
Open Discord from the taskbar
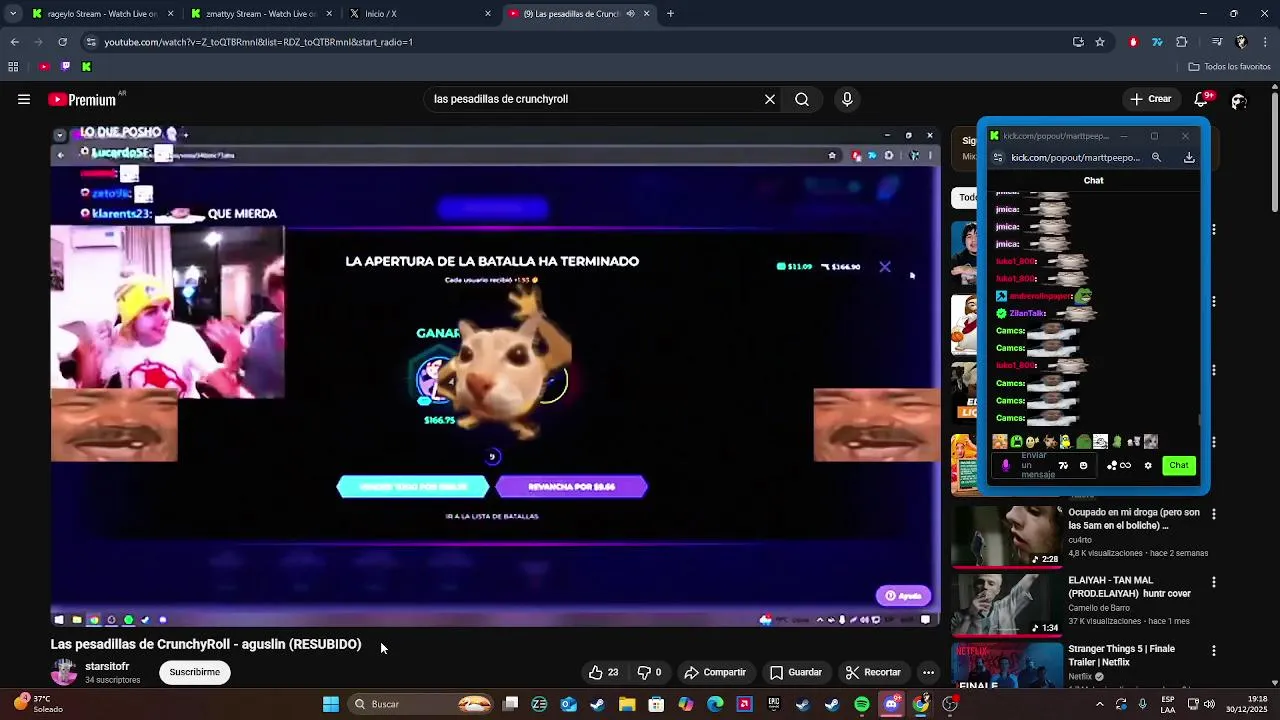point(891,704)
